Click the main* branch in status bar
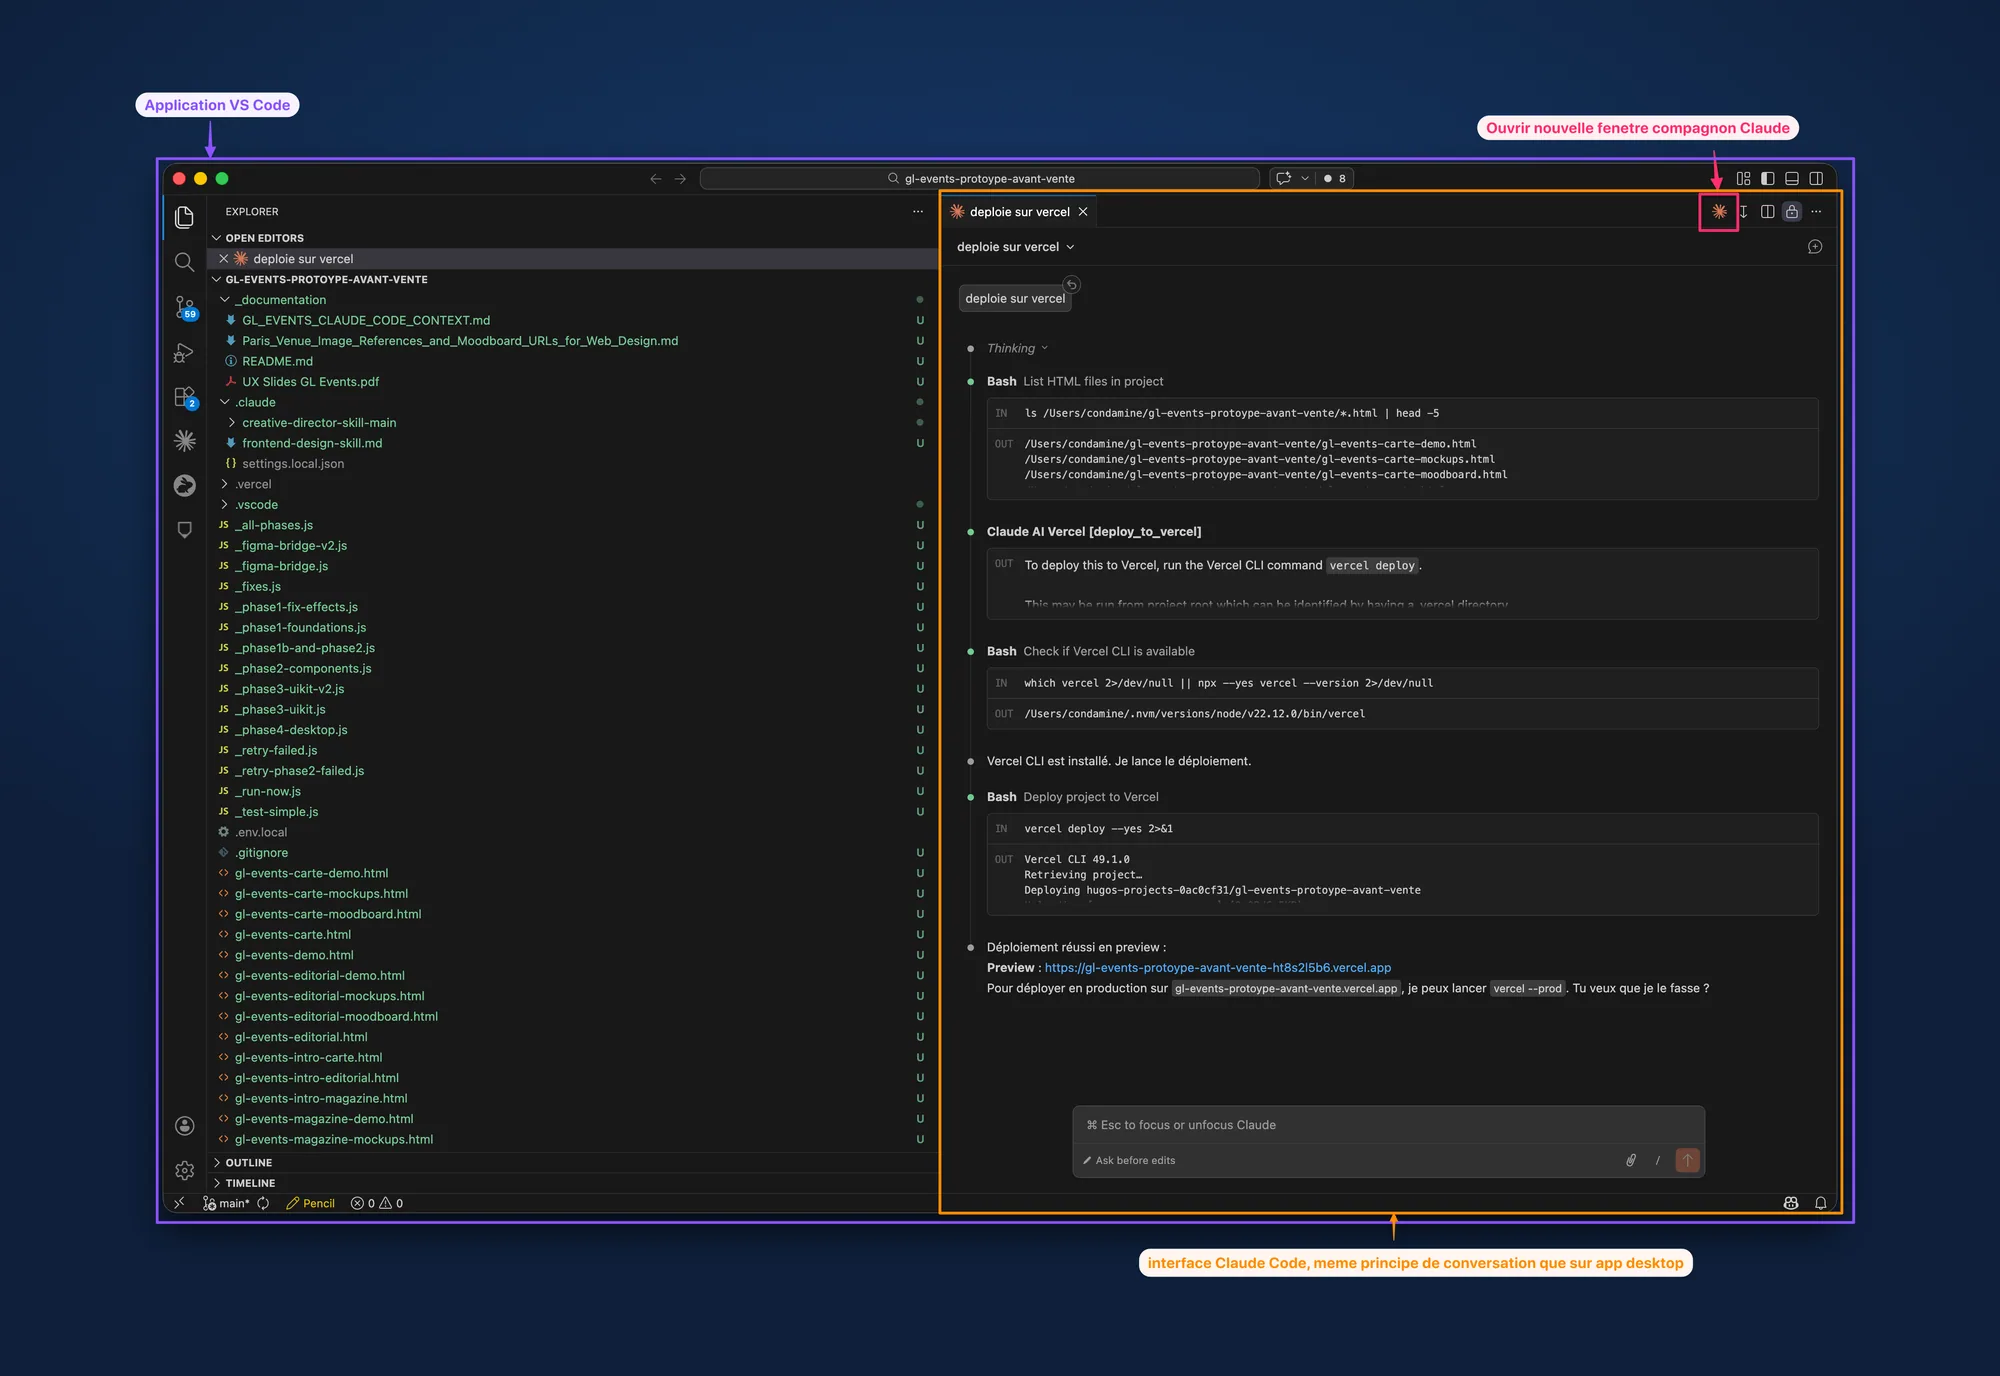Viewport: 2000px width, 1376px height. pos(227,1203)
